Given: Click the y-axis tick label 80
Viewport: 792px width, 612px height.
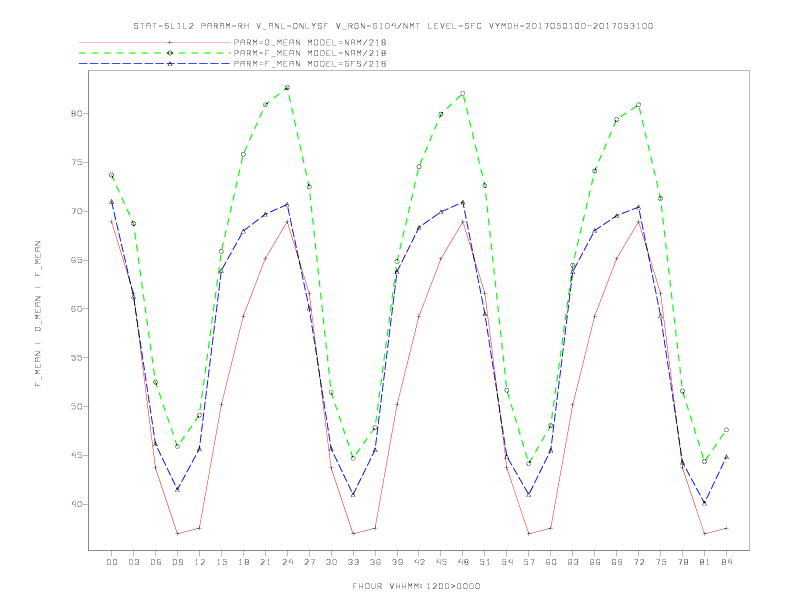Looking at the screenshot, I should (x=76, y=114).
